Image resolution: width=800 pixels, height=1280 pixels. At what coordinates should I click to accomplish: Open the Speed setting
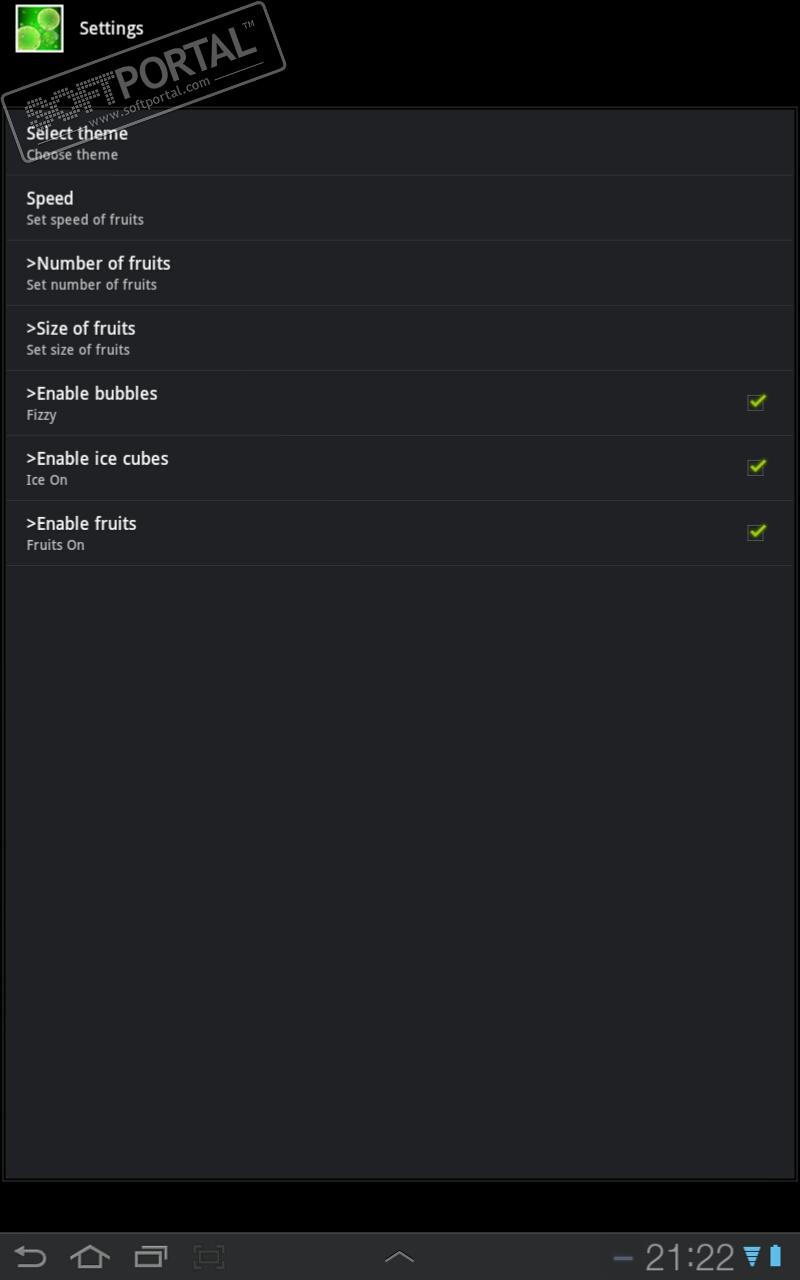50,207
